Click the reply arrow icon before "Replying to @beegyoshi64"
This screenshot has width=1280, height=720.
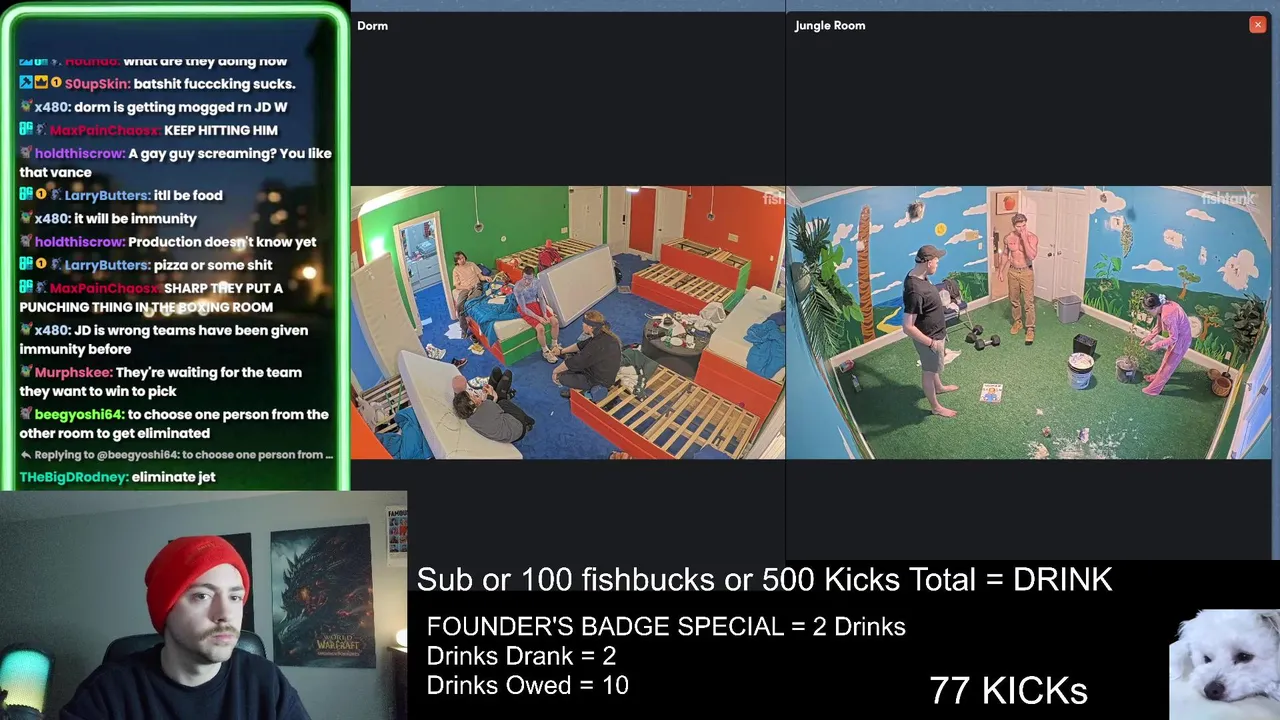pos(26,455)
